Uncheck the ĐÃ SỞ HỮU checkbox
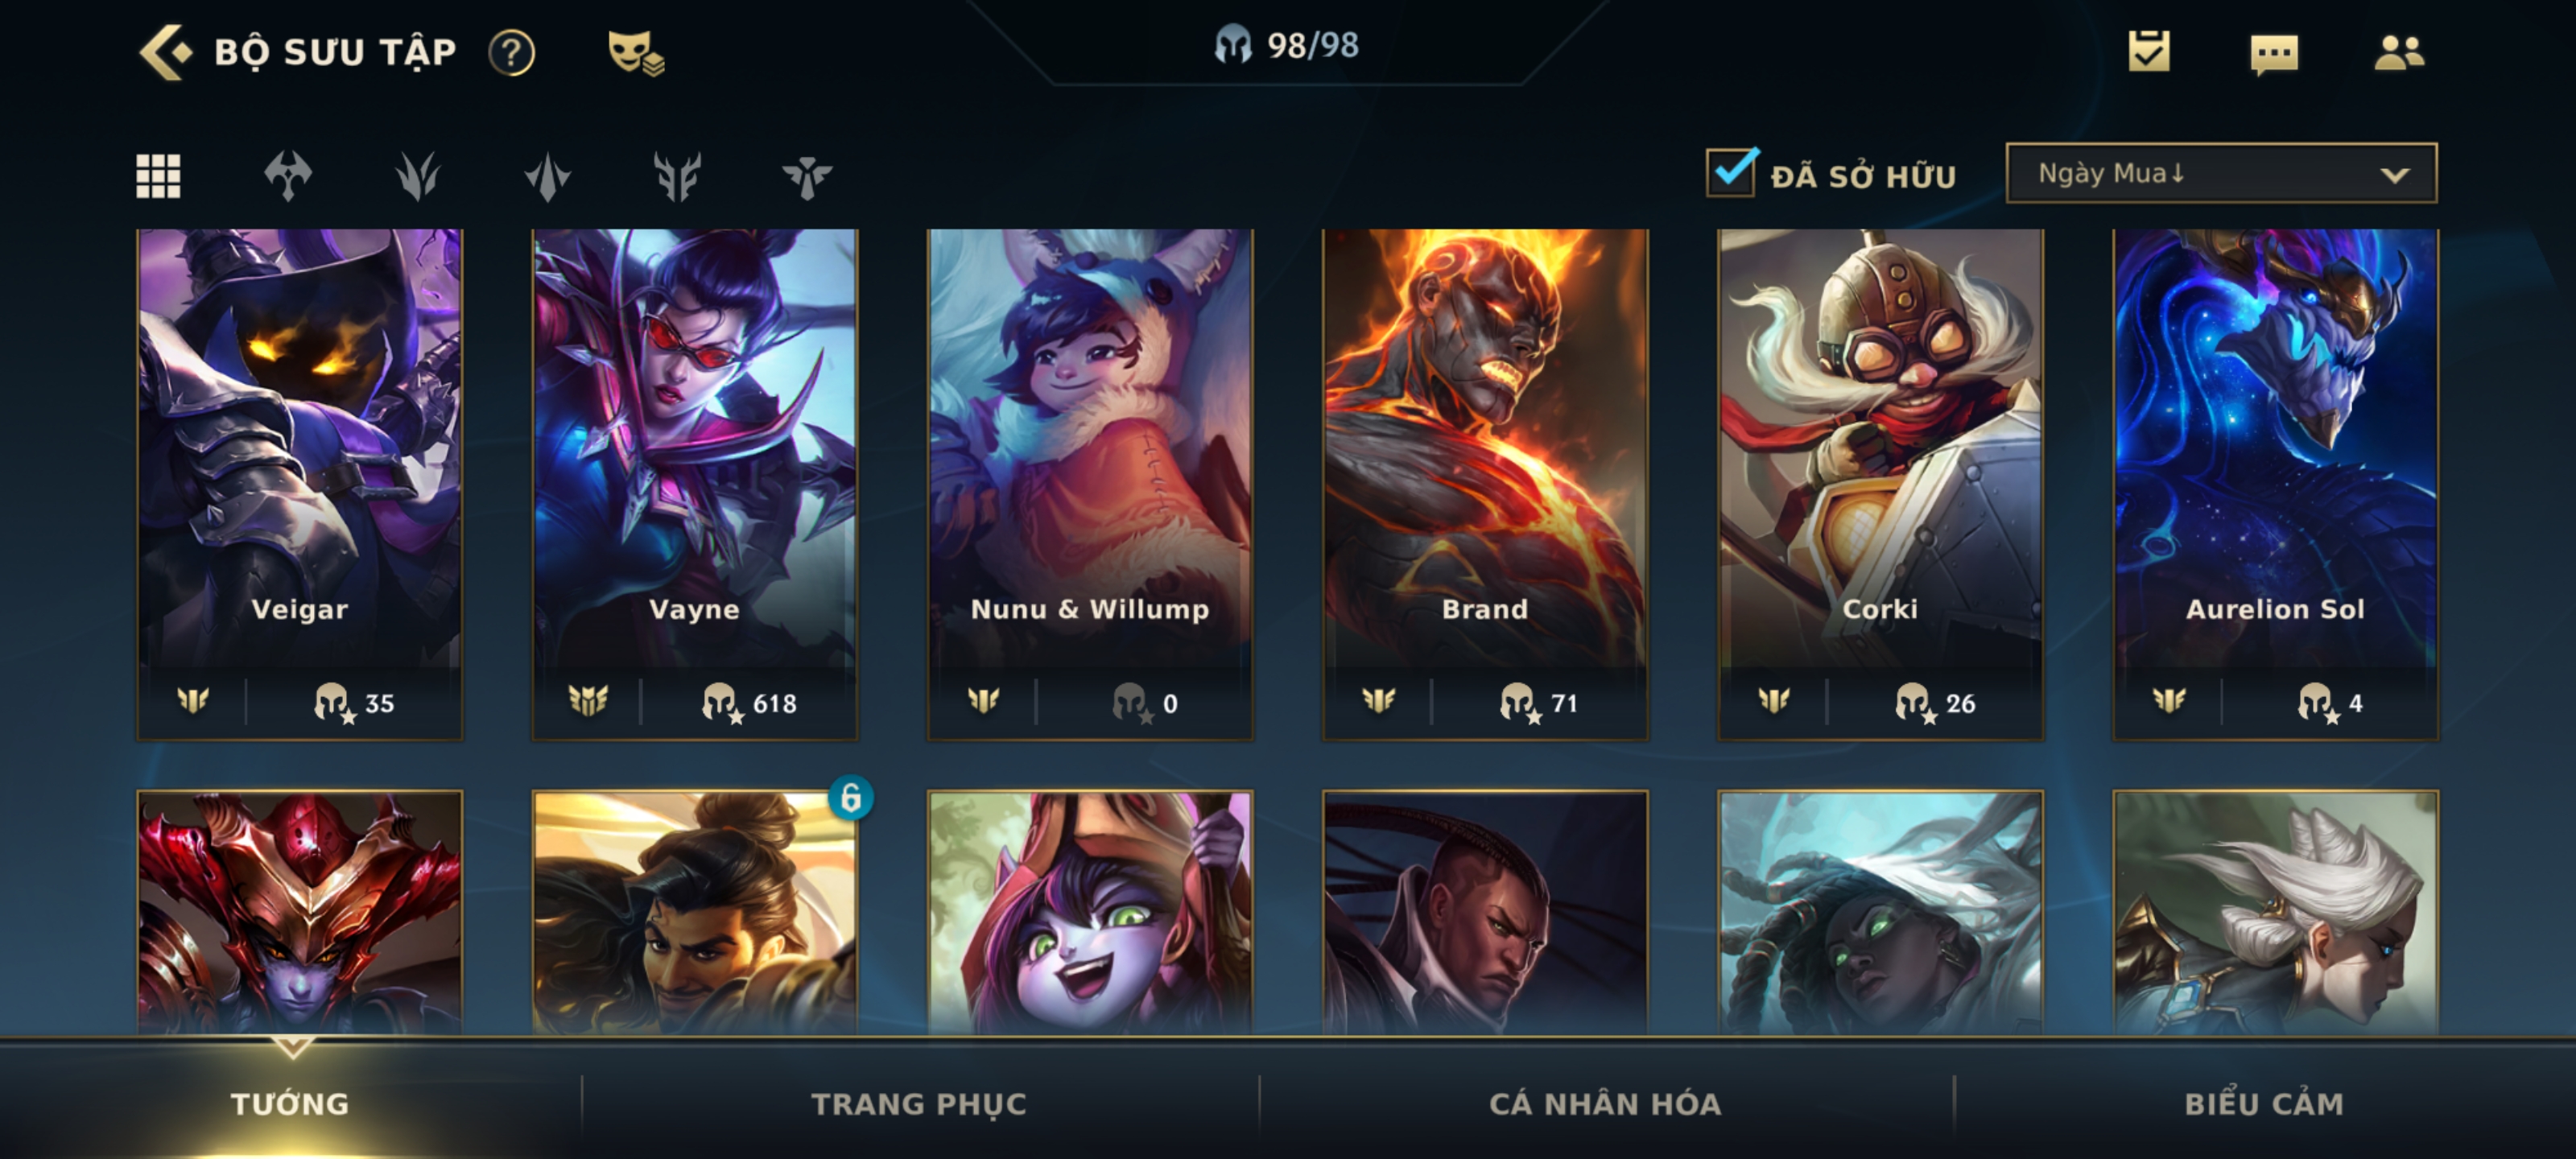This screenshot has width=2576, height=1159. pyautogui.click(x=1731, y=173)
